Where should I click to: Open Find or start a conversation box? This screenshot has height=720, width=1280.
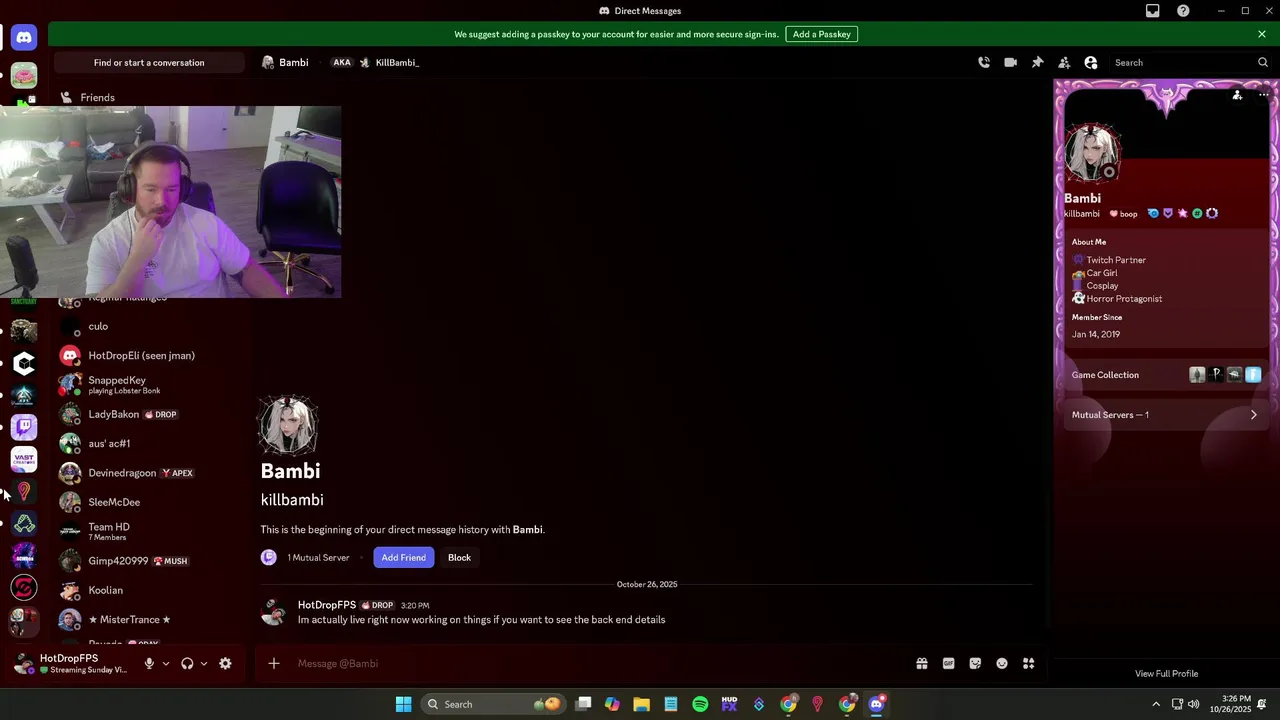coord(149,63)
